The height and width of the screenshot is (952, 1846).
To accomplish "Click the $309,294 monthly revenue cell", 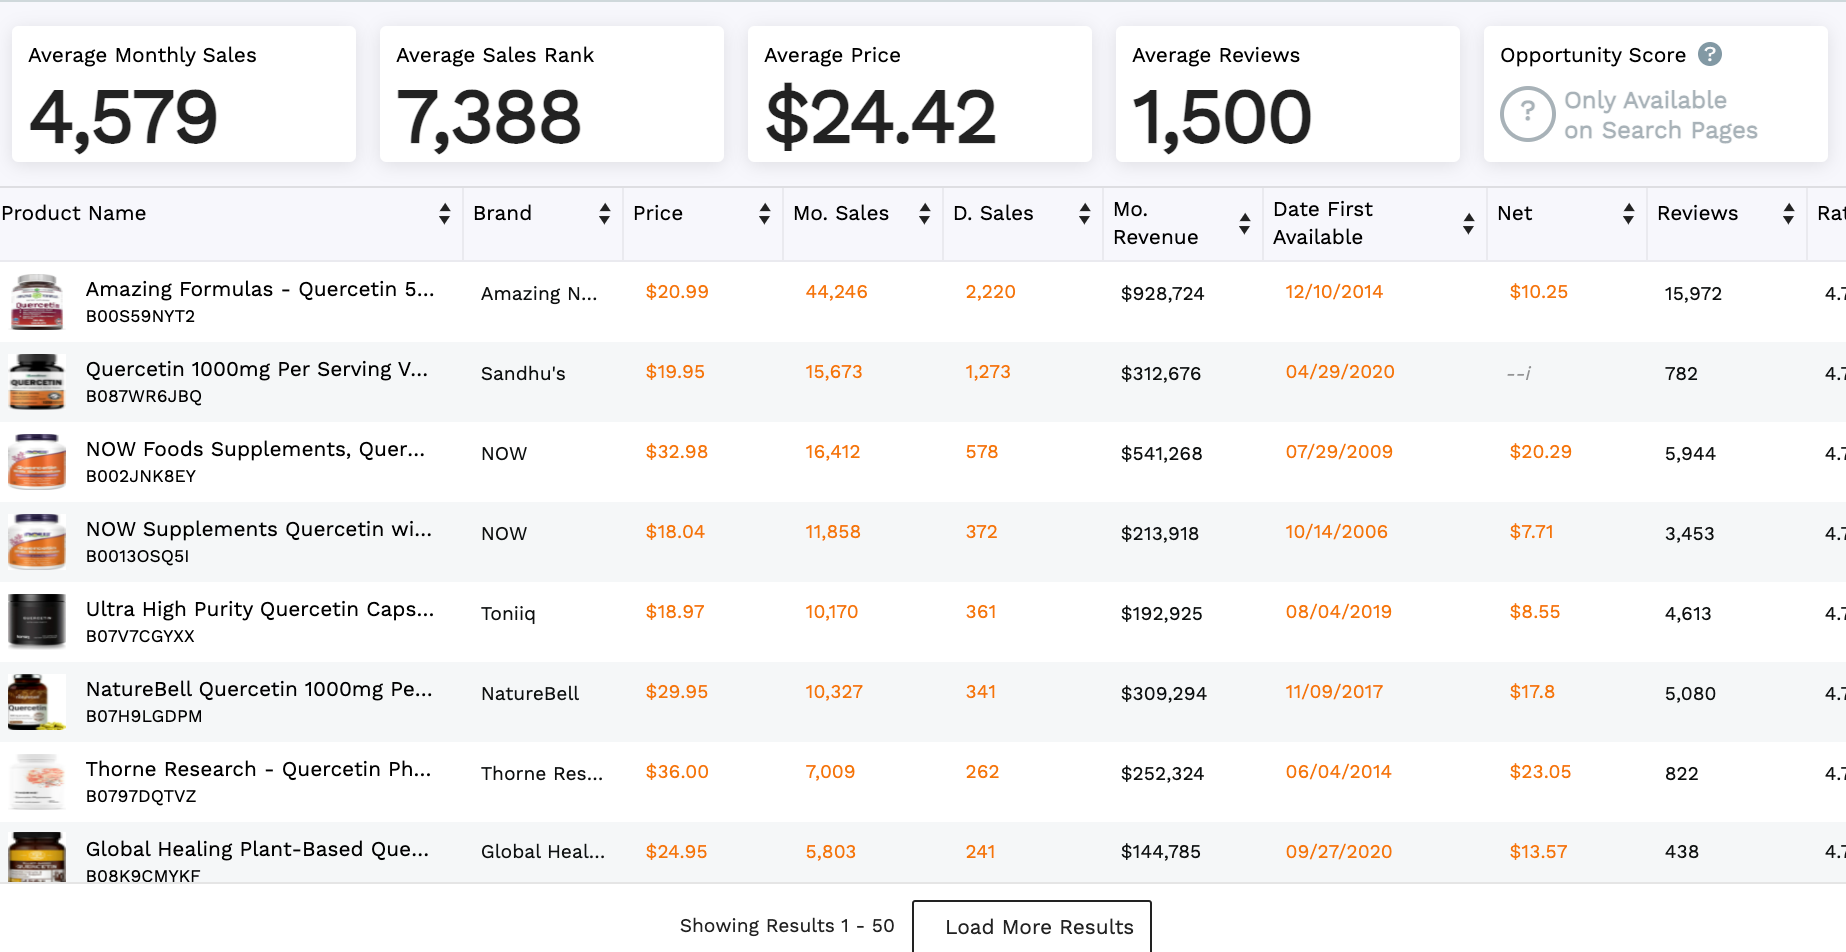I will [1164, 693].
